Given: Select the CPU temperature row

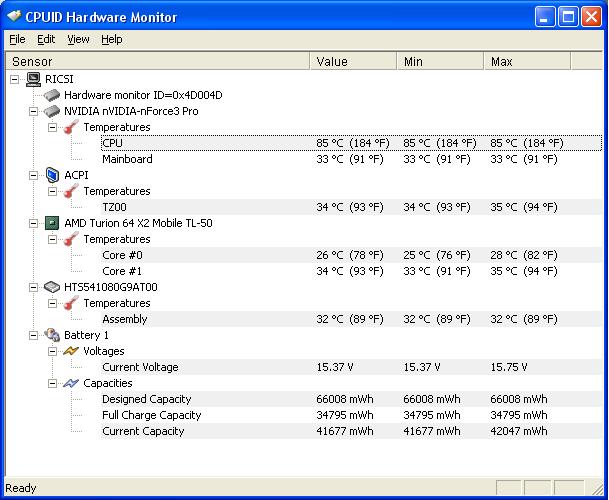Looking at the screenshot, I should click(351, 143).
